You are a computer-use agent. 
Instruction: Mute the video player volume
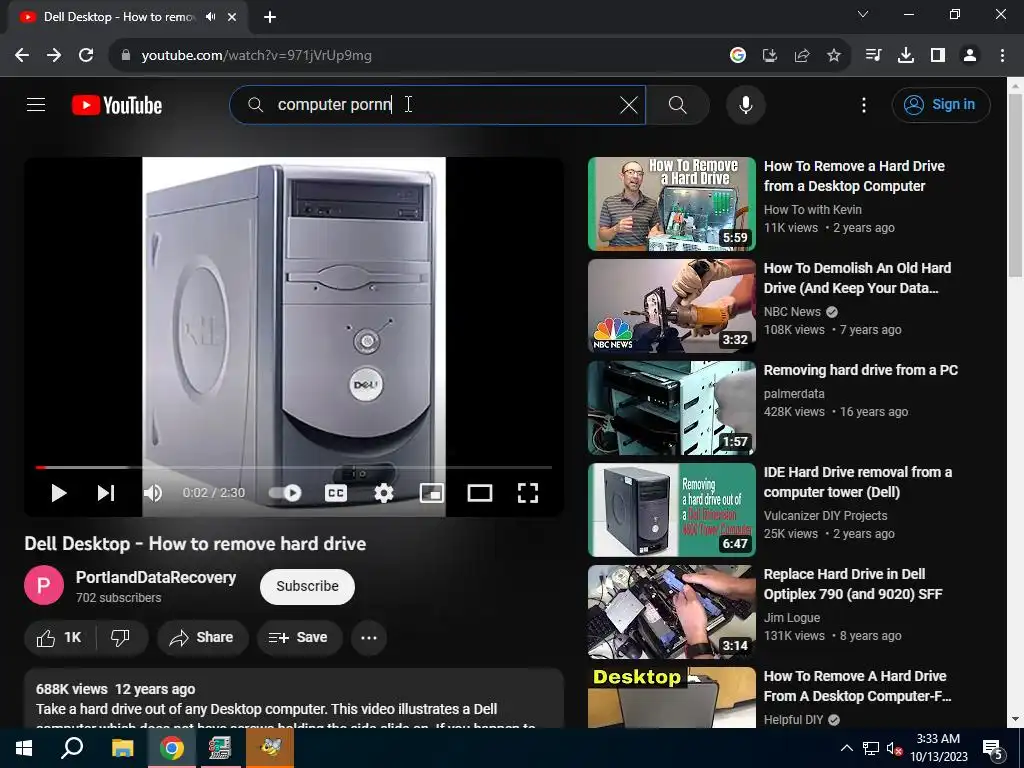click(x=153, y=493)
